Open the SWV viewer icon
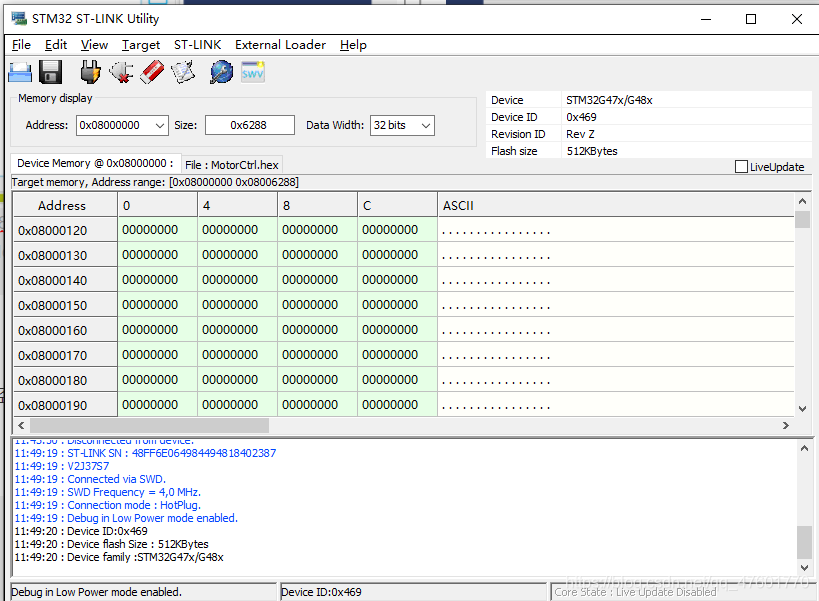Viewport: 819px width, 601px height. 253,72
